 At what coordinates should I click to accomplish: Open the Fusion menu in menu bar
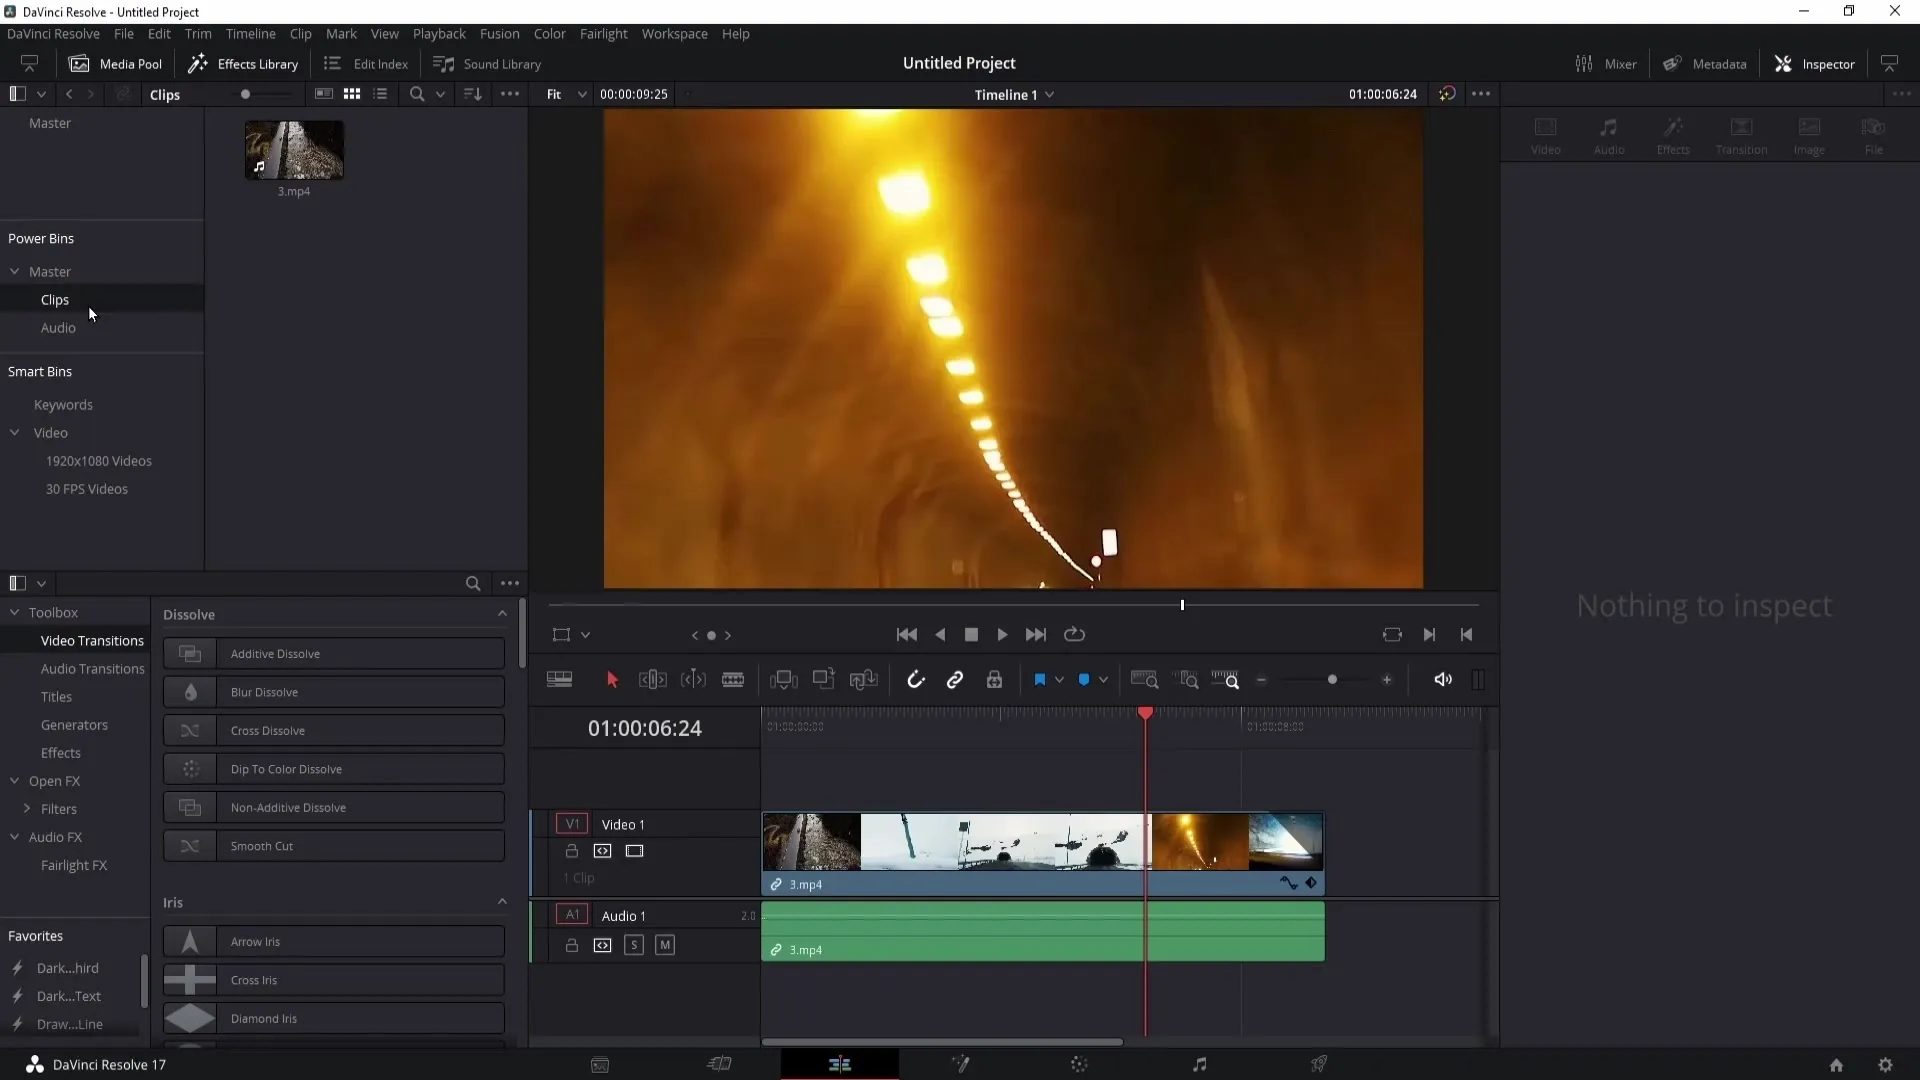500,33
